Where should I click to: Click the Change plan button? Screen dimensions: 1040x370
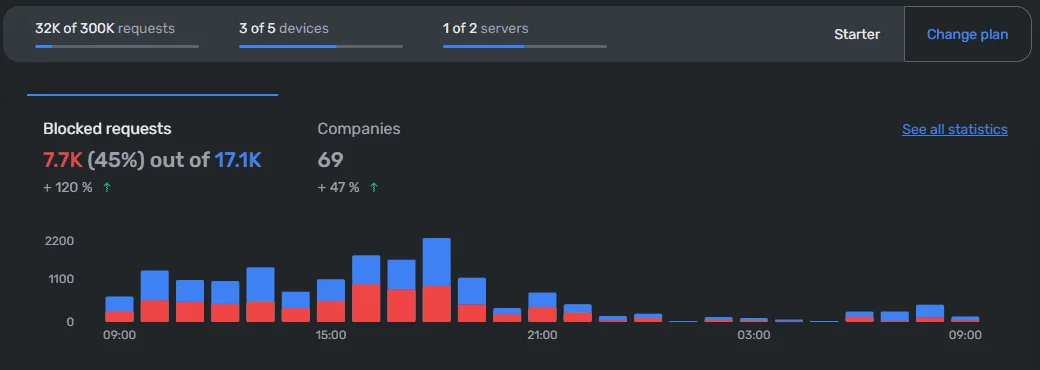point(967,34)
